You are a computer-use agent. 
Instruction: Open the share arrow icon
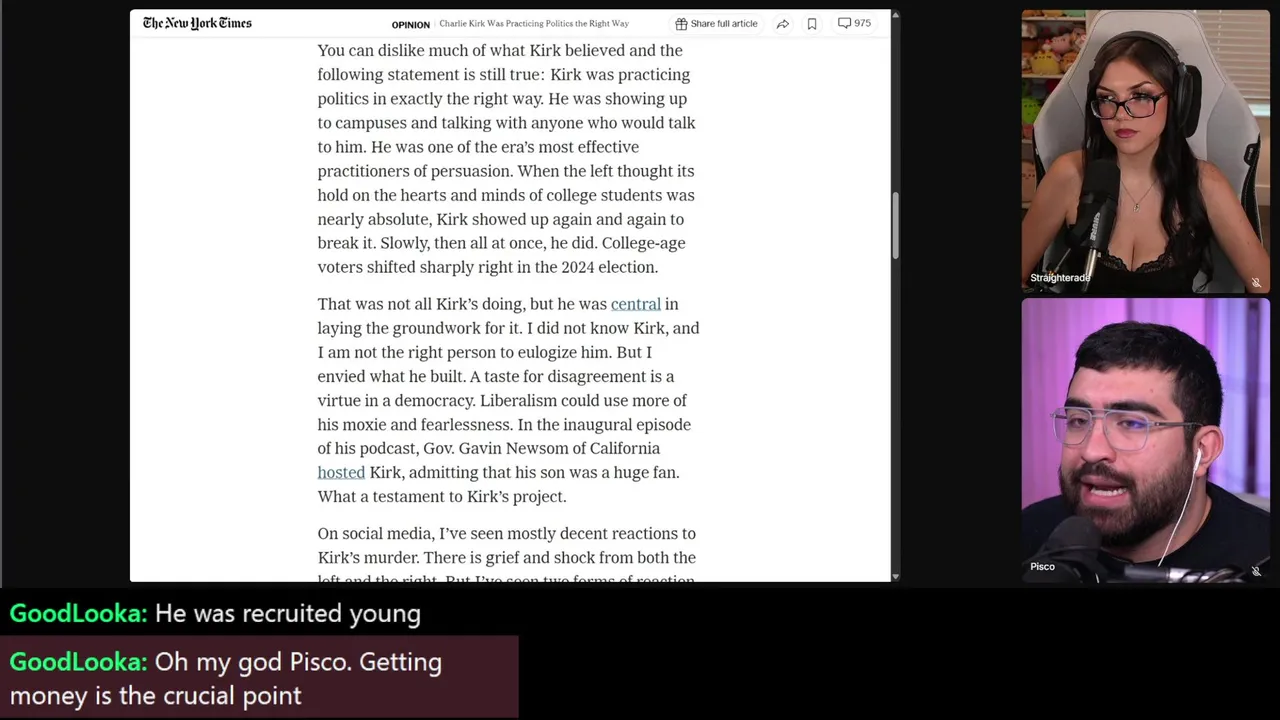pyautogui.click(x=782, y=23)
